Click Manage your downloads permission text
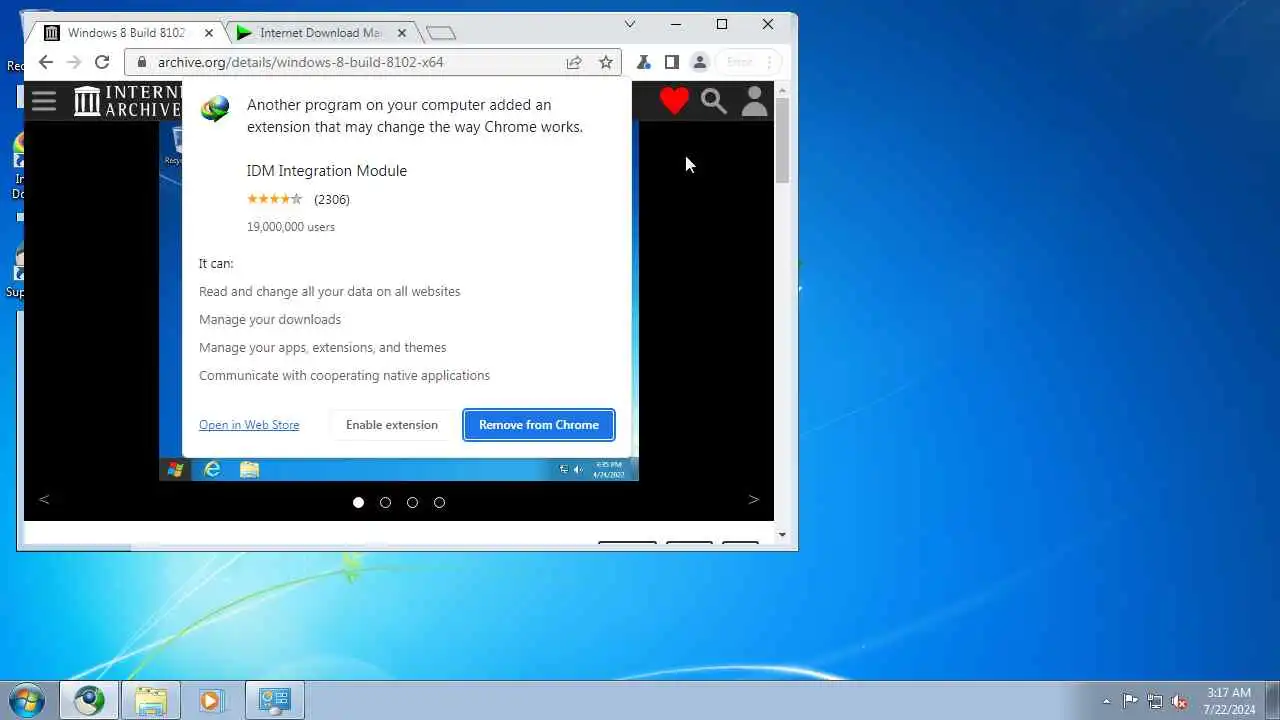This screenshot has width=1280, height=720. (270, 320)
